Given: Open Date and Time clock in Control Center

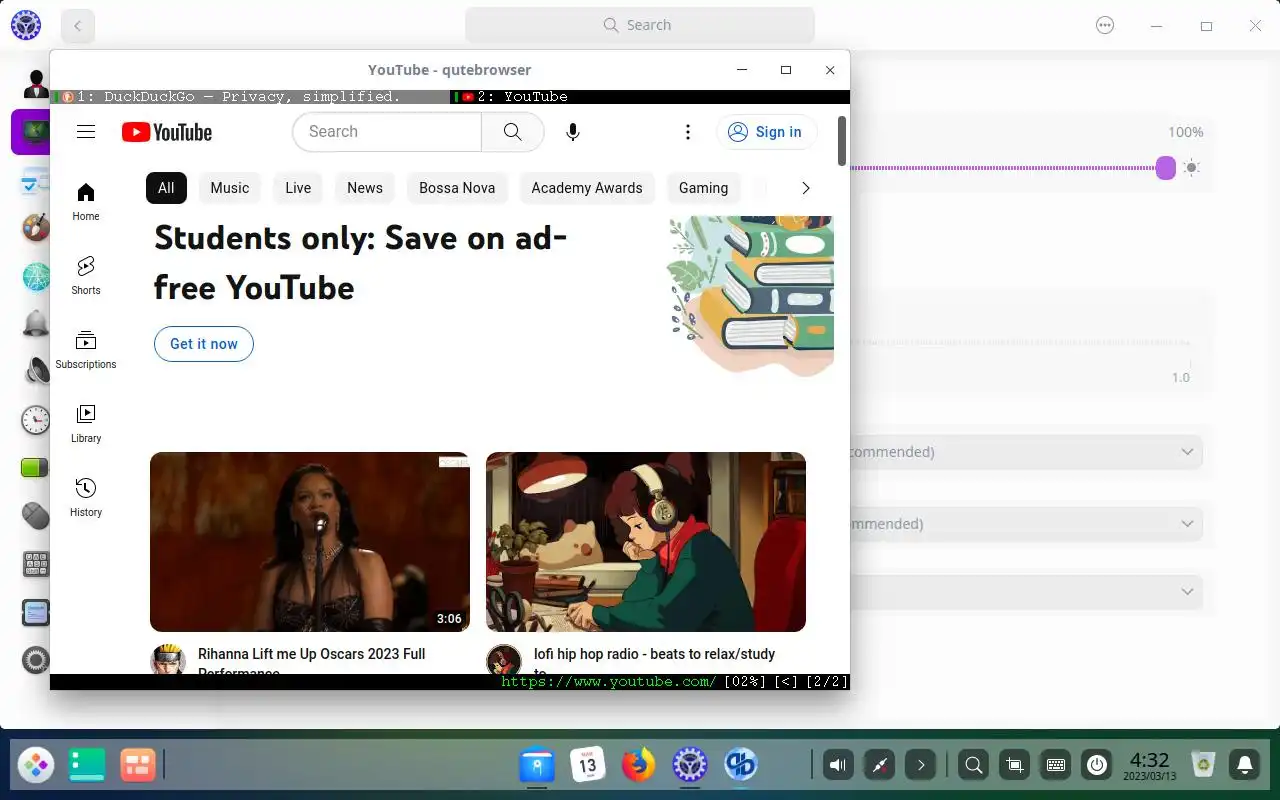Looking at the screenshot, I should [x=36, y=420].
